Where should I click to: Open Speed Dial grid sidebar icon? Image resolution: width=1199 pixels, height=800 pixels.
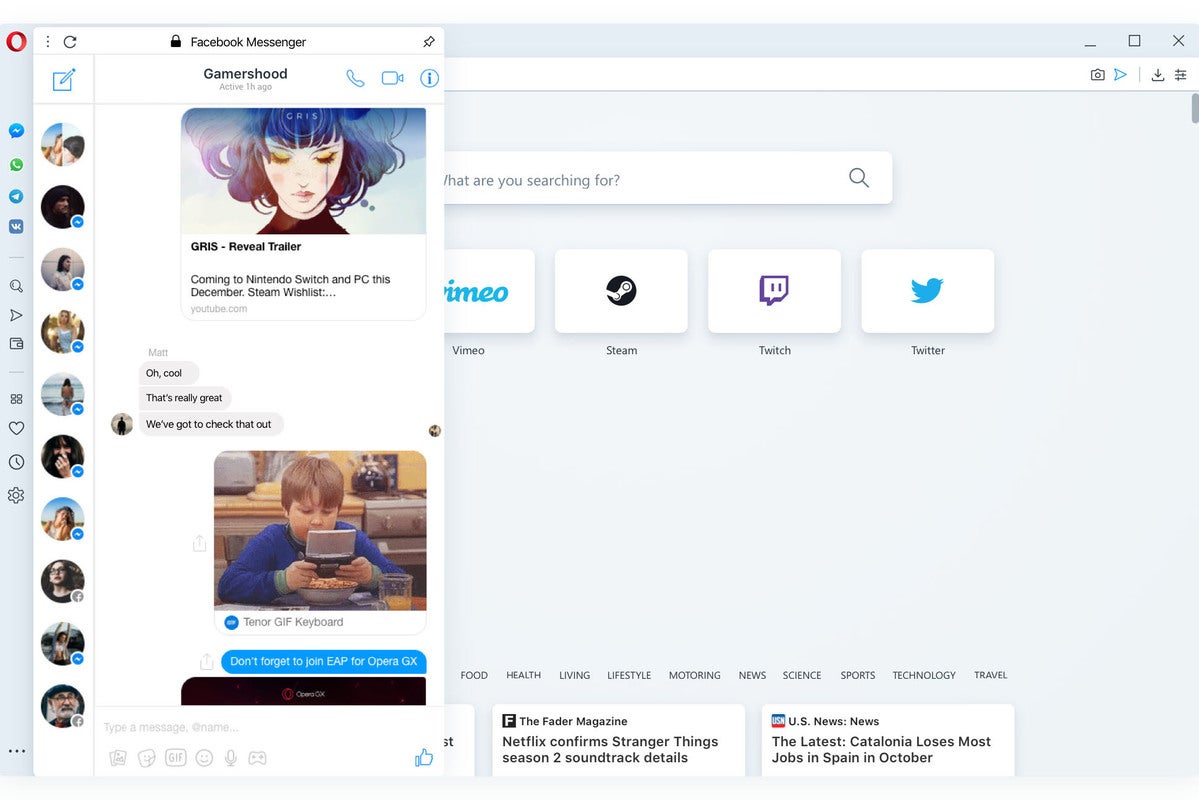(x=16, y=399)
